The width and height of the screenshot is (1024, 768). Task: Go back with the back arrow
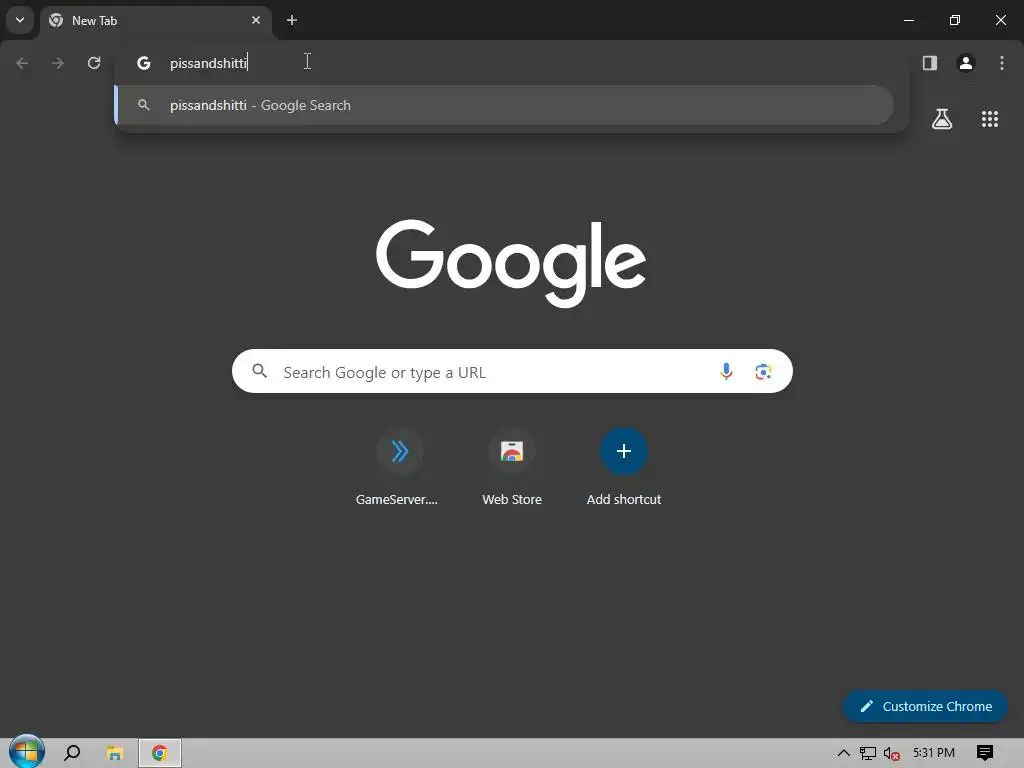point(22,63)
